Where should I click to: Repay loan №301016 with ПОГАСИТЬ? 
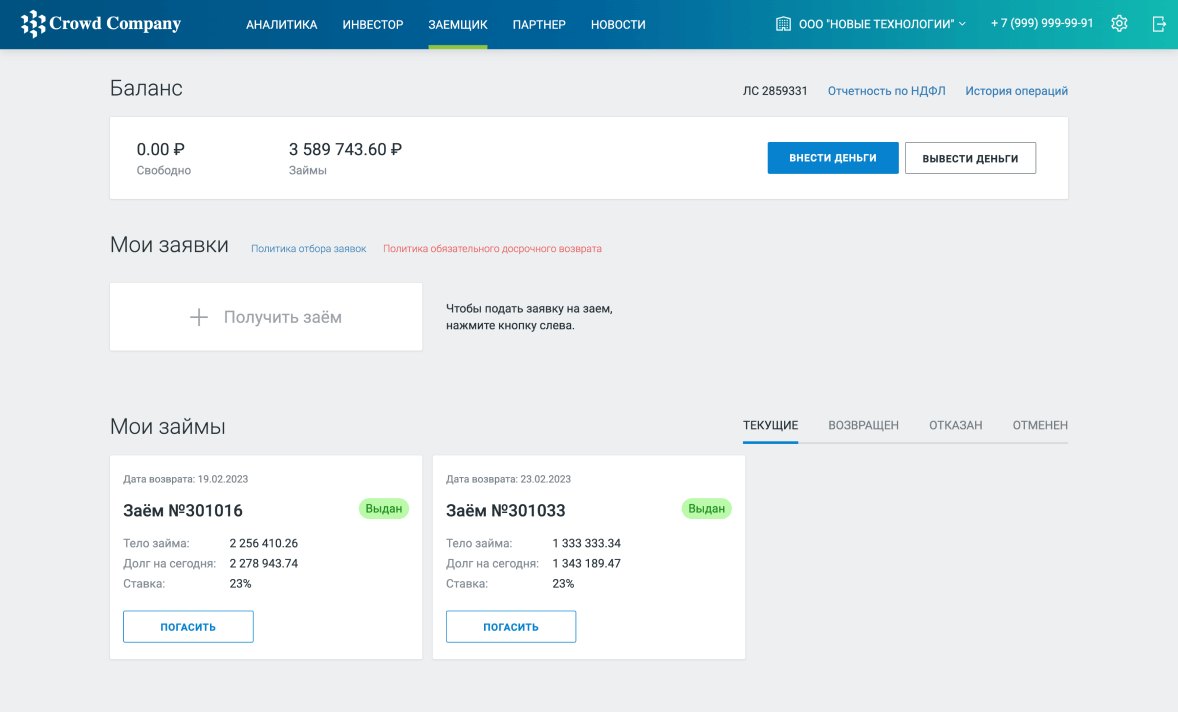(x=189, y=626)
